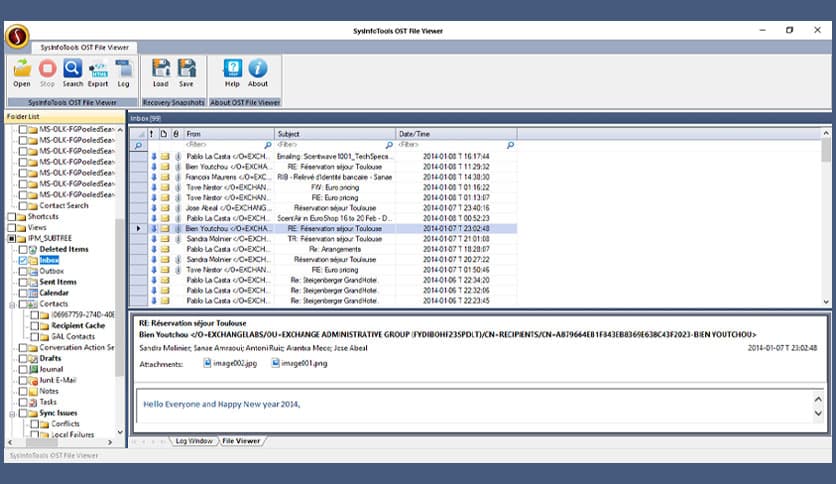Screen dimensions: 836x484
Task: Collapse the Sync Issues tree node
Action: pos(12,414)
